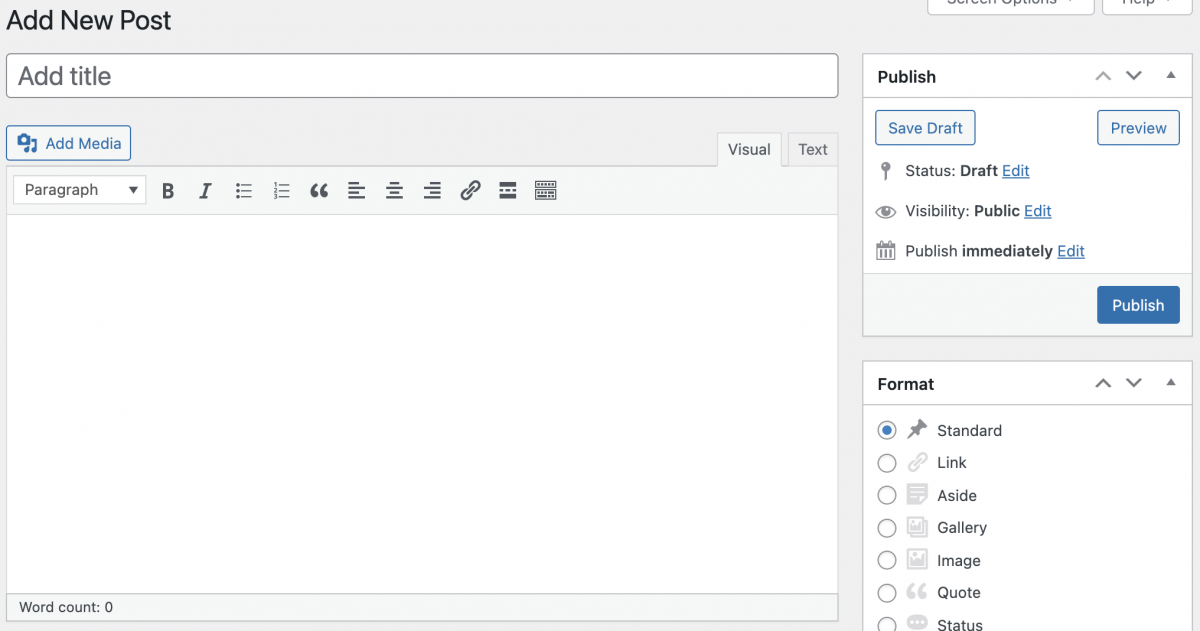Click the Word count: 0 status text

coord(66,607)
